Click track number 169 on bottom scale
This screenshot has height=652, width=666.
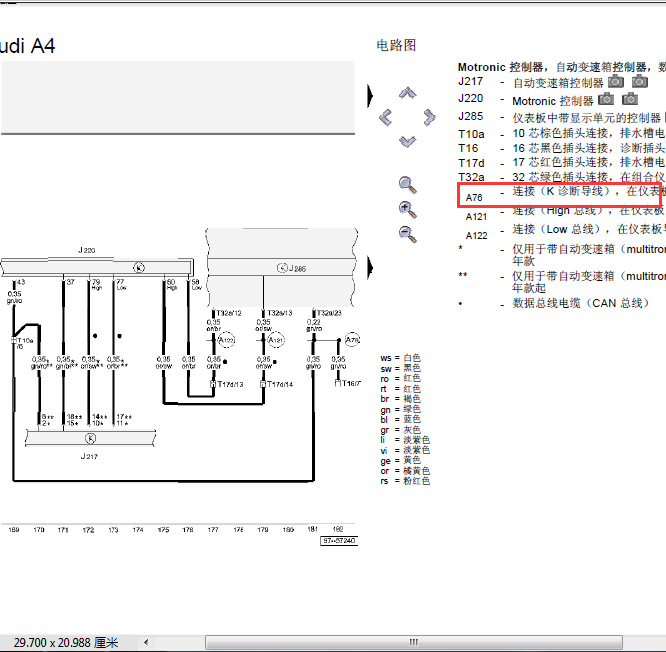[x=14, y=530]
